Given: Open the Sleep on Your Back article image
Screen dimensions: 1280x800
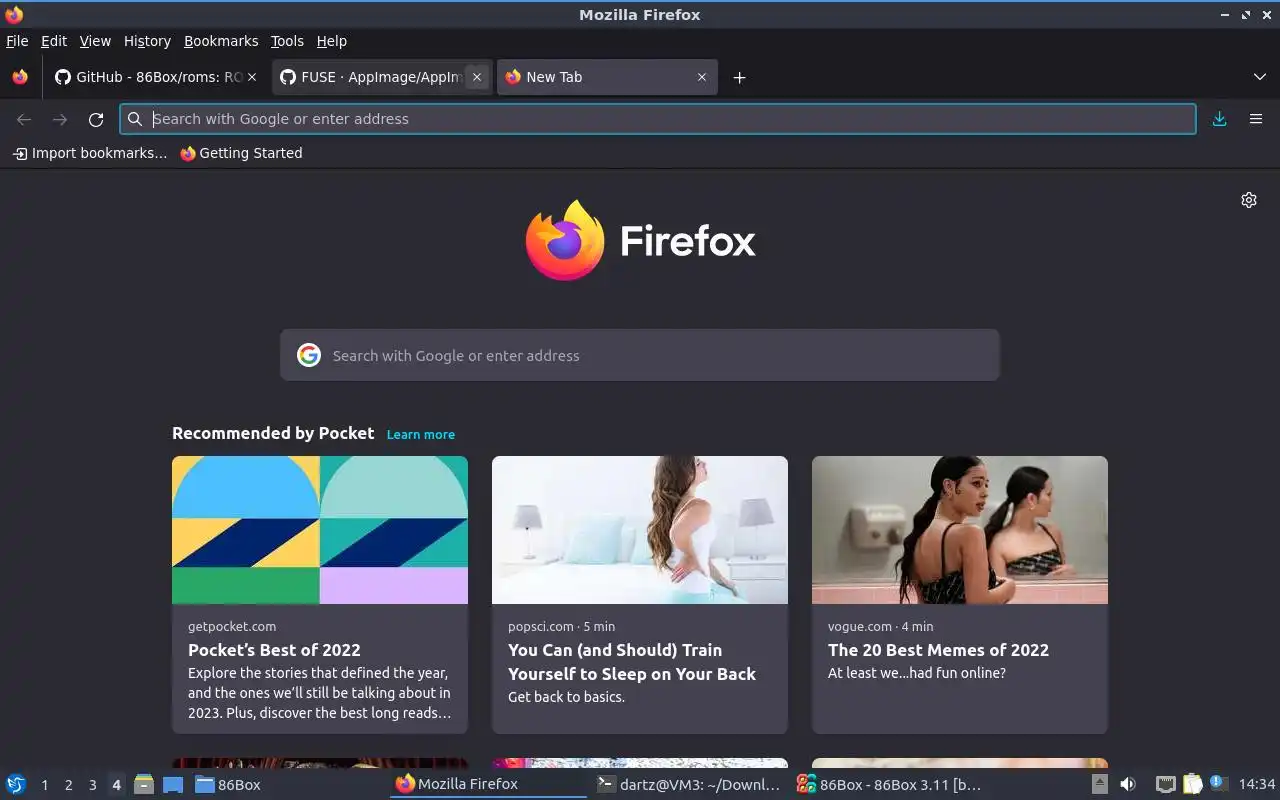Looking at the screenshot, I should pos(640,530).
